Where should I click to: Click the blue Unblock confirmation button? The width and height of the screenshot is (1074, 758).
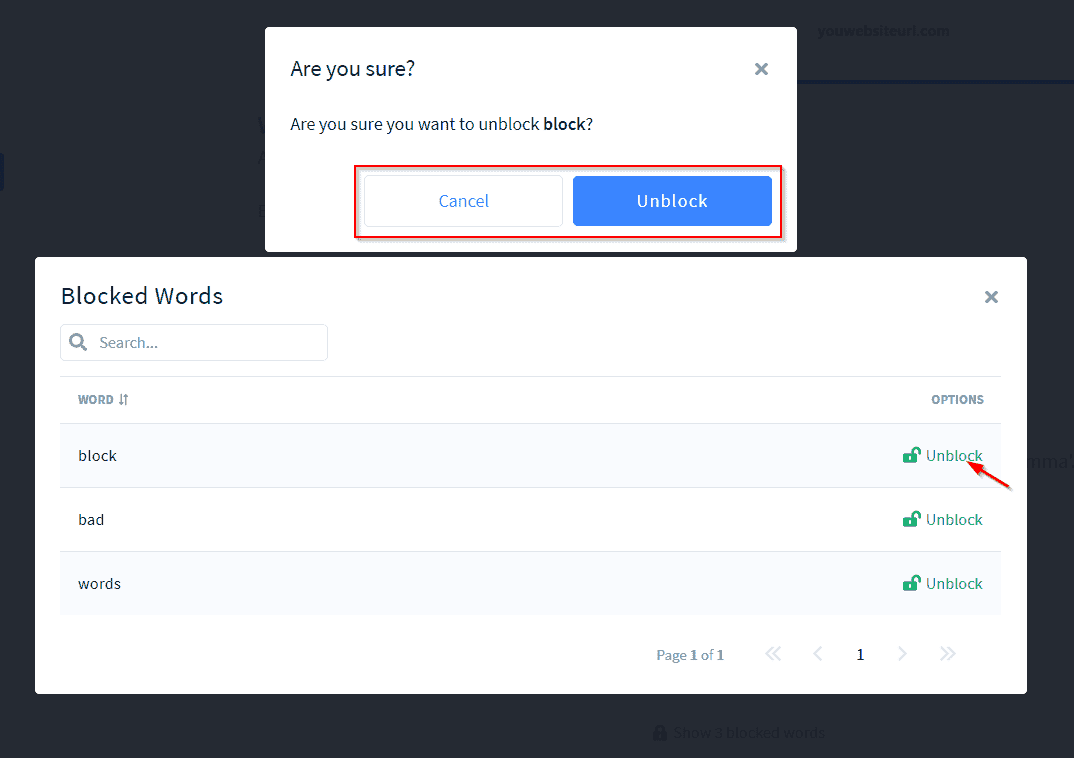point(672,201)
